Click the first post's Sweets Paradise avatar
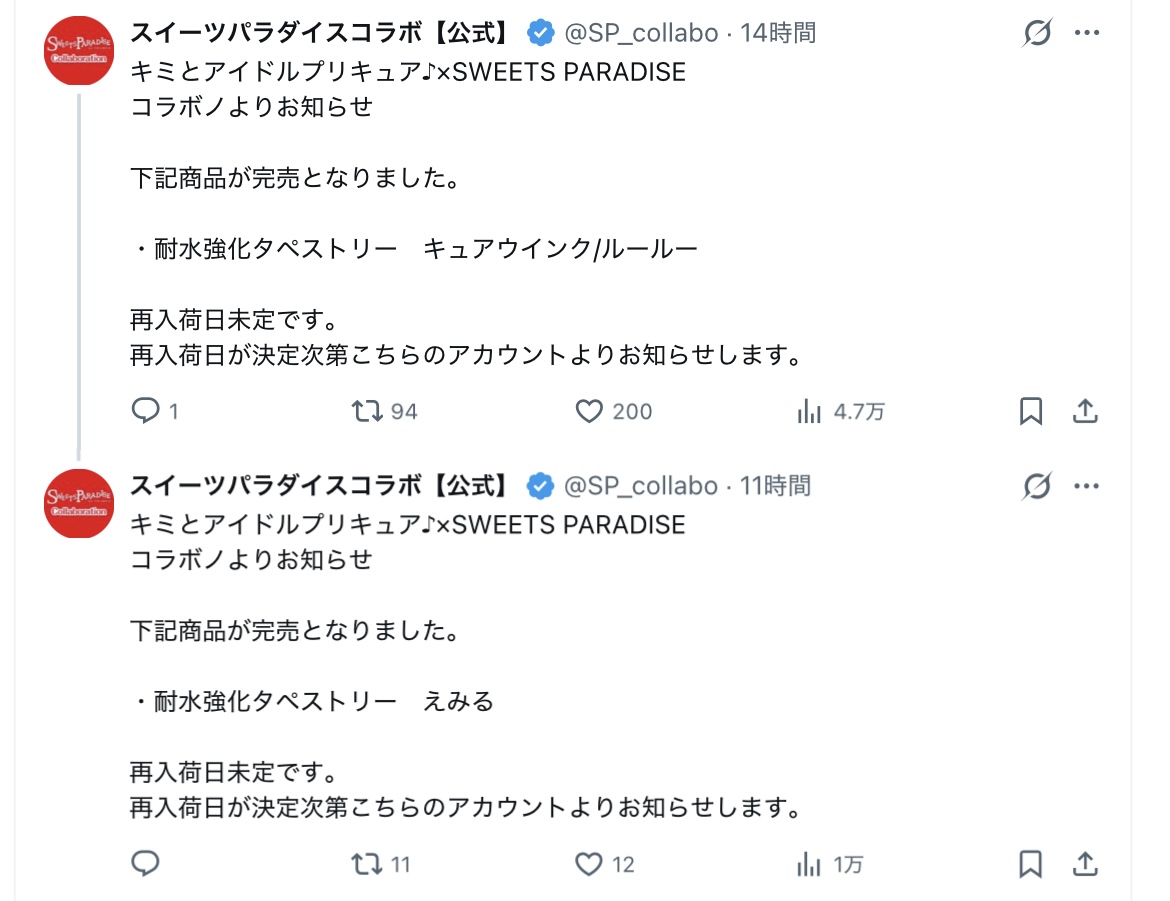Image resolution: width=1170 pixels, height=901 pixels. click(x=79, y=51)
